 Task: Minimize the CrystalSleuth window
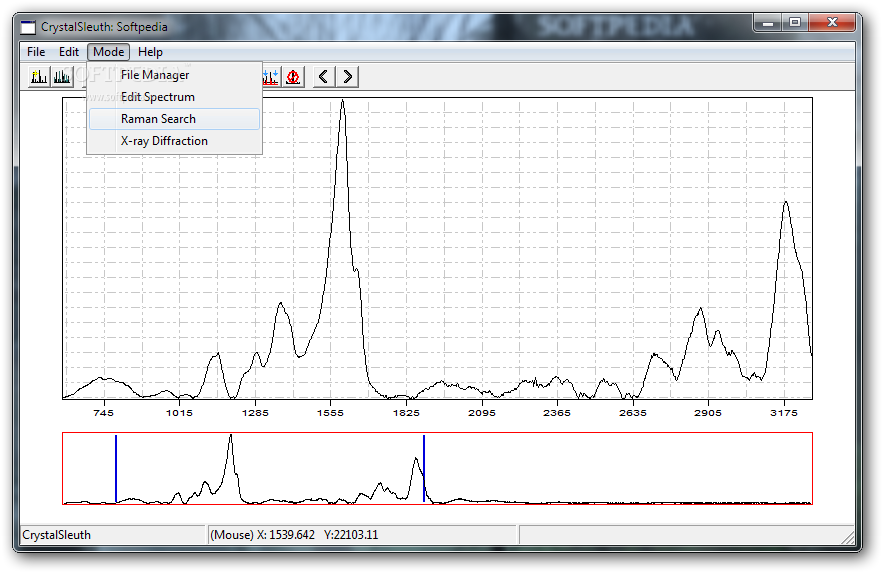tap(768, 23)
